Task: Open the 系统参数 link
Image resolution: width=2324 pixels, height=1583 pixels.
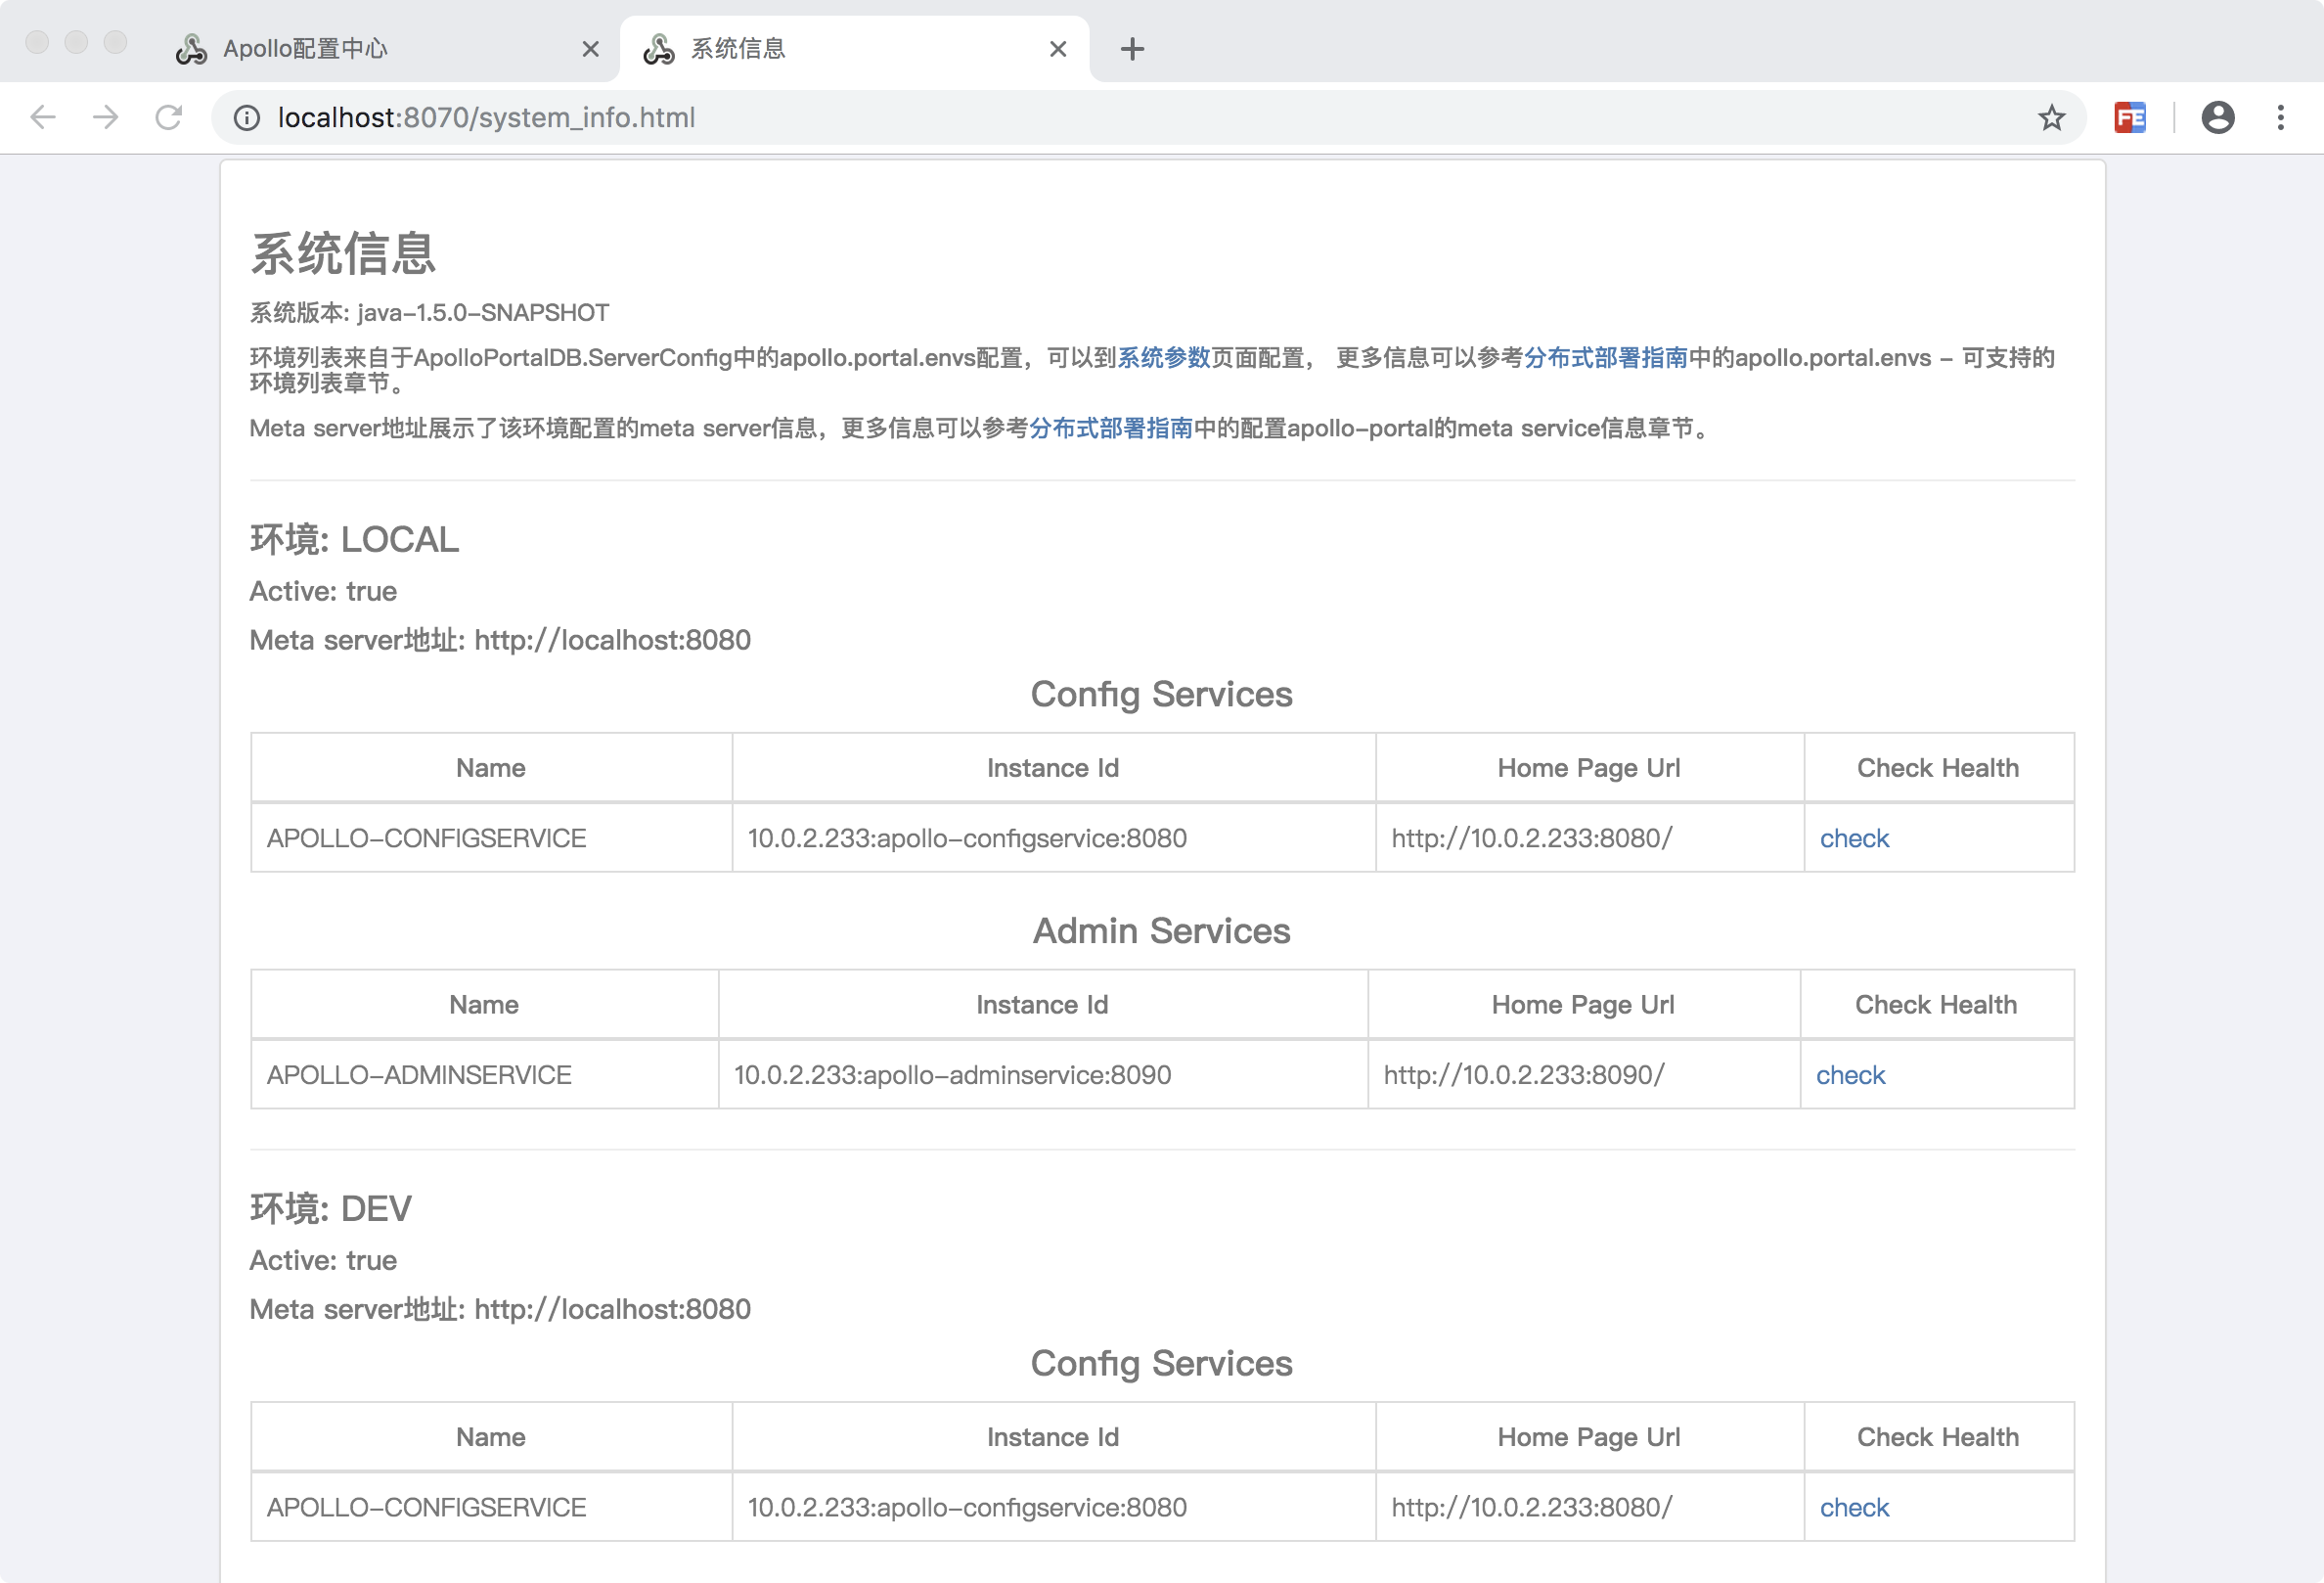Action: [x=1163, y=358]
